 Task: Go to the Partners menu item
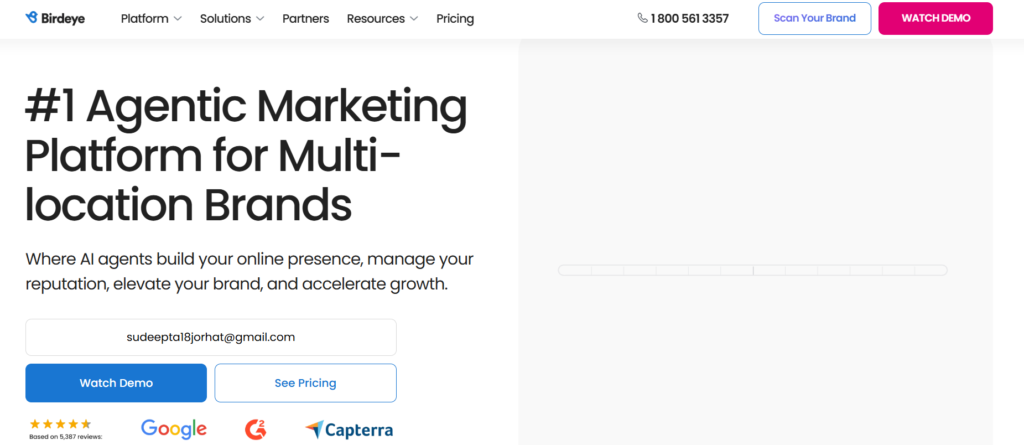tap(305, 19)
